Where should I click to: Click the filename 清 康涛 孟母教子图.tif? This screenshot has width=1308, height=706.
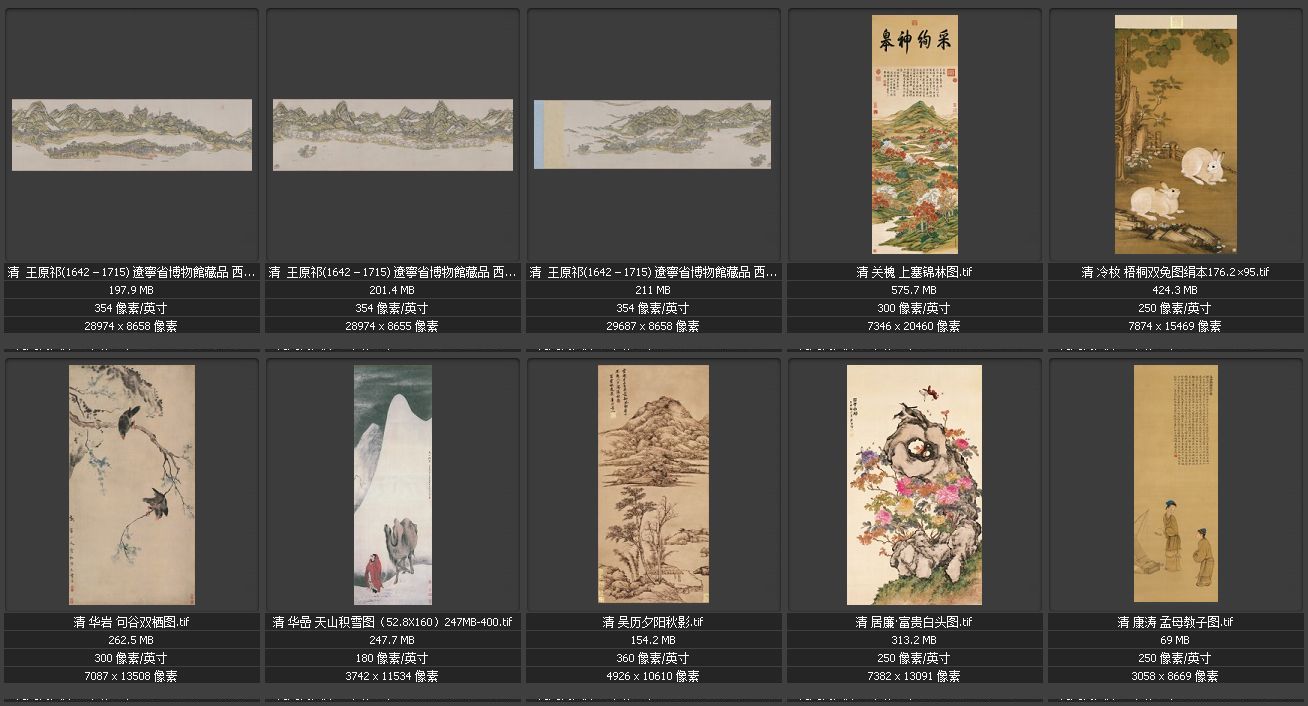[1175, 622]
